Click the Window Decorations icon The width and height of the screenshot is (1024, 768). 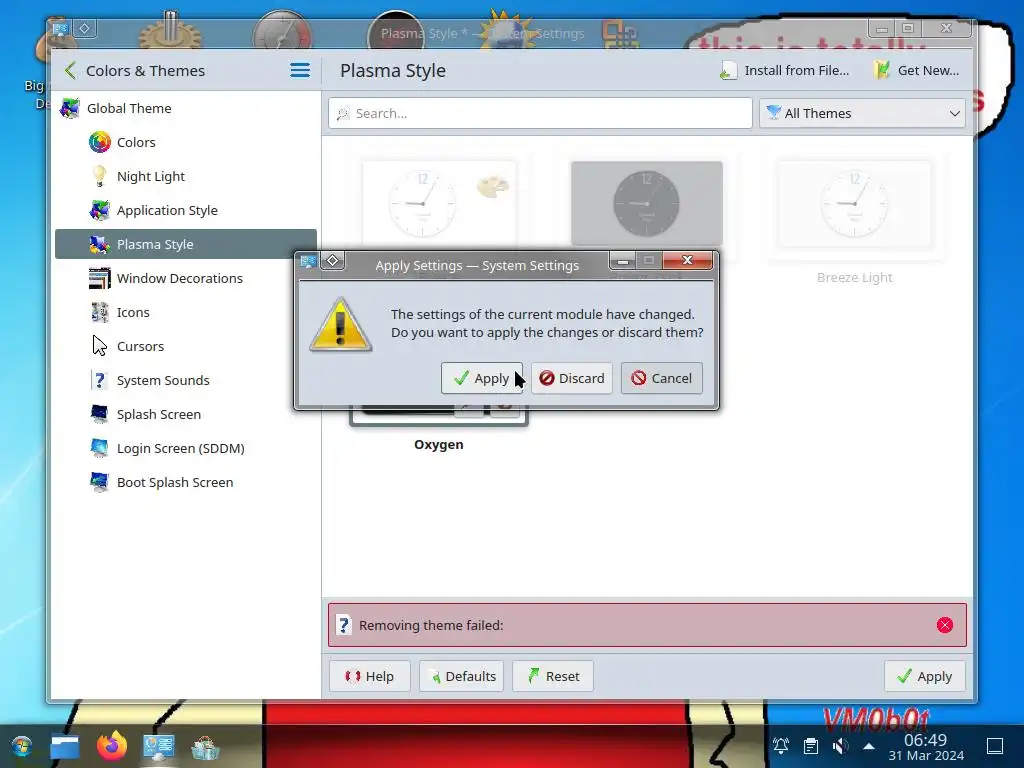[x=100, y=278]
